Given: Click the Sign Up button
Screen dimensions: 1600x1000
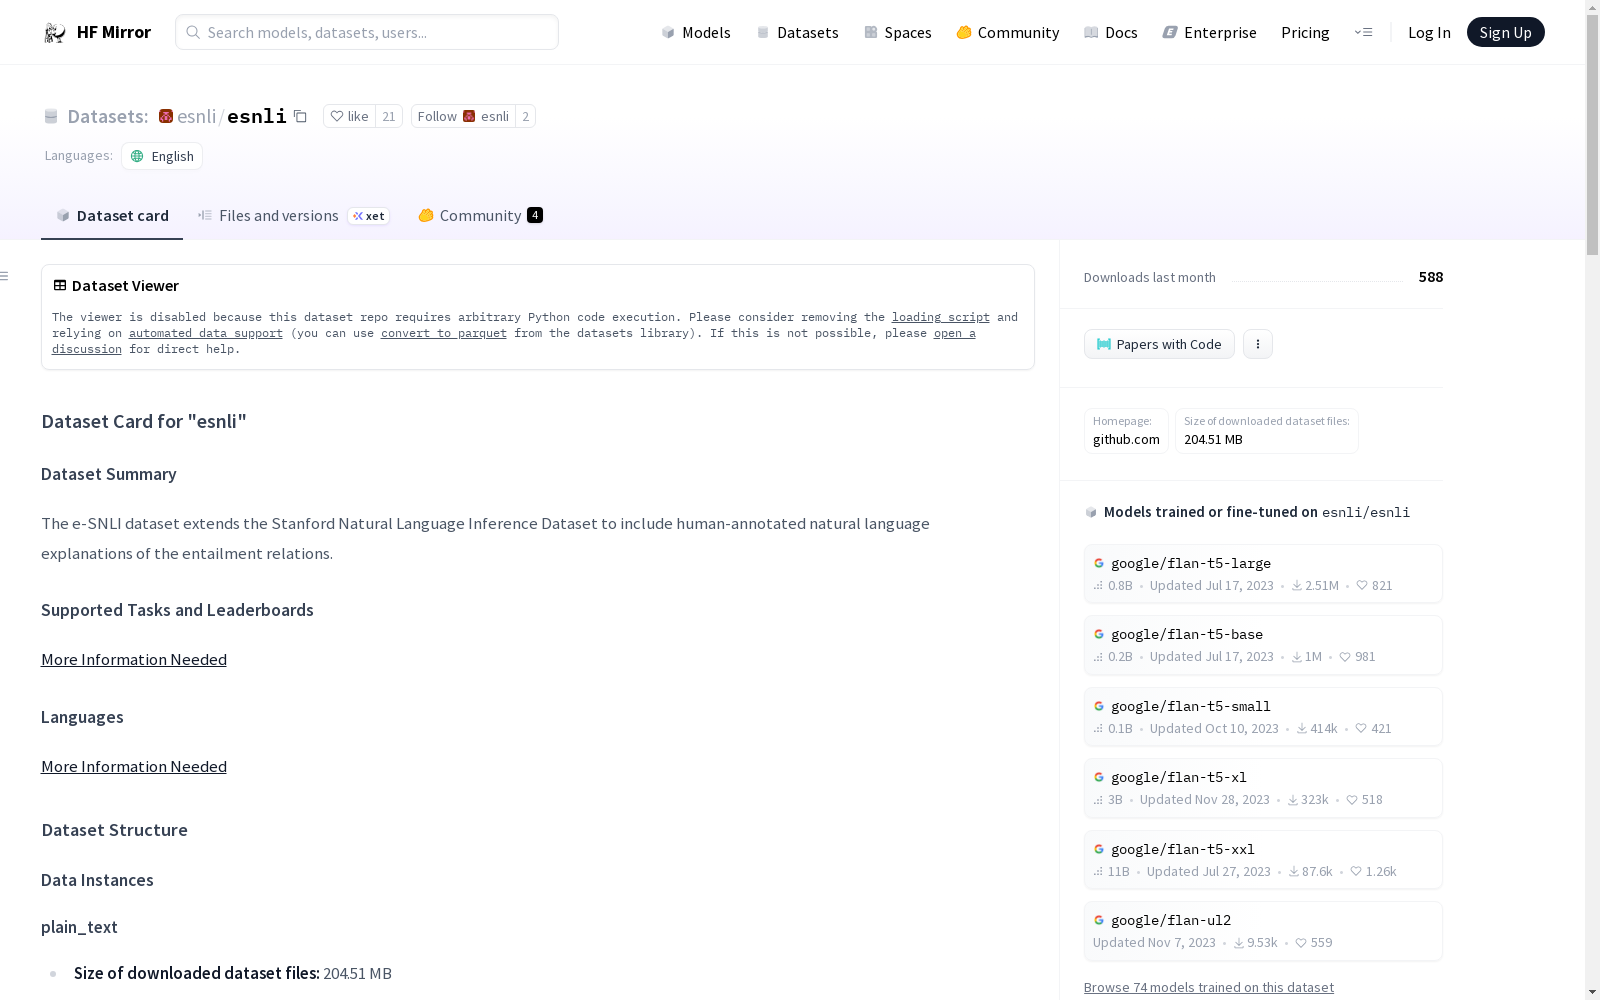Looking at the screenshot, I should pyautogui.click(x=1505, y=32).
